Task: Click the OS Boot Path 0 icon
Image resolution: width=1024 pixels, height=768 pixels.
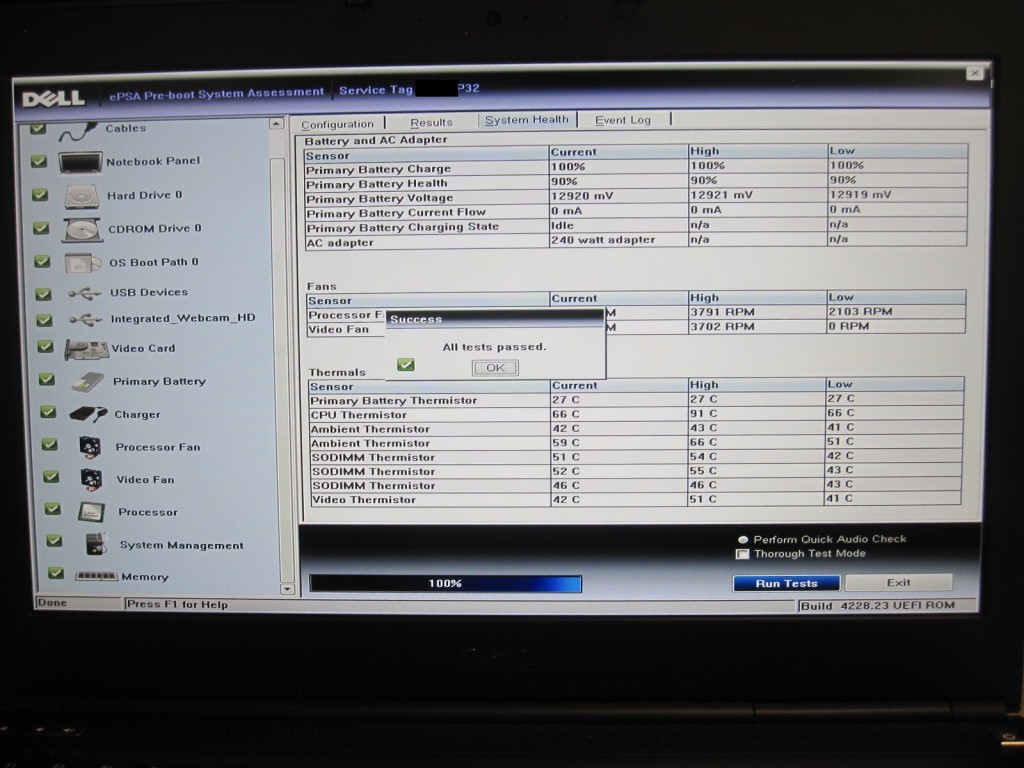Action: click(x=83, y=263)
